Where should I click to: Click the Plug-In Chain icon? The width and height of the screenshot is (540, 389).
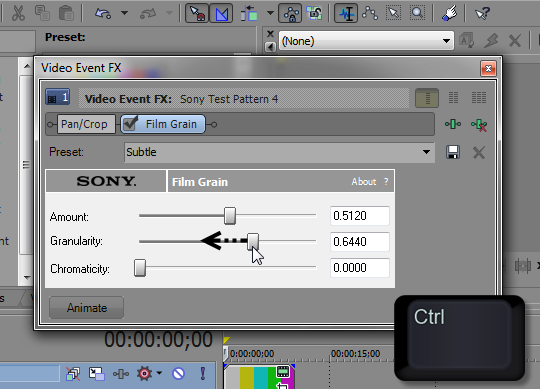coord(453,124)
